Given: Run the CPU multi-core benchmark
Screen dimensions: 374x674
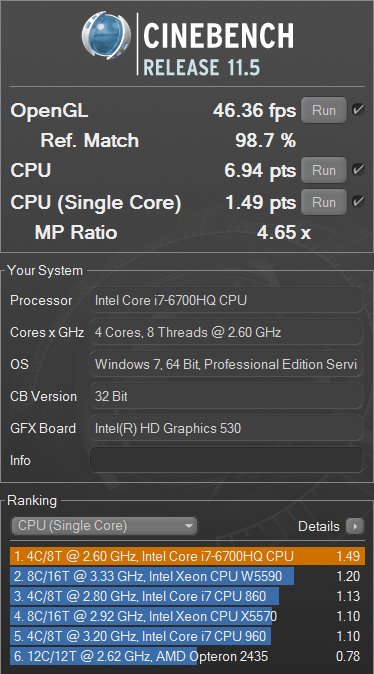Looking at the screenshot, I should (324, 170).
